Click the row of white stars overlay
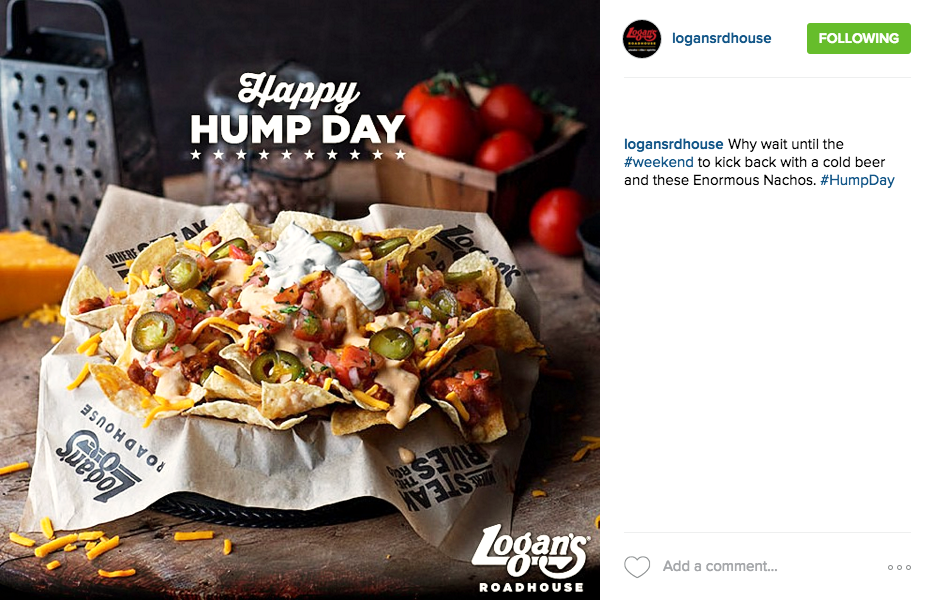The width and height of the screenshot is (935, 600). [298, 154]
